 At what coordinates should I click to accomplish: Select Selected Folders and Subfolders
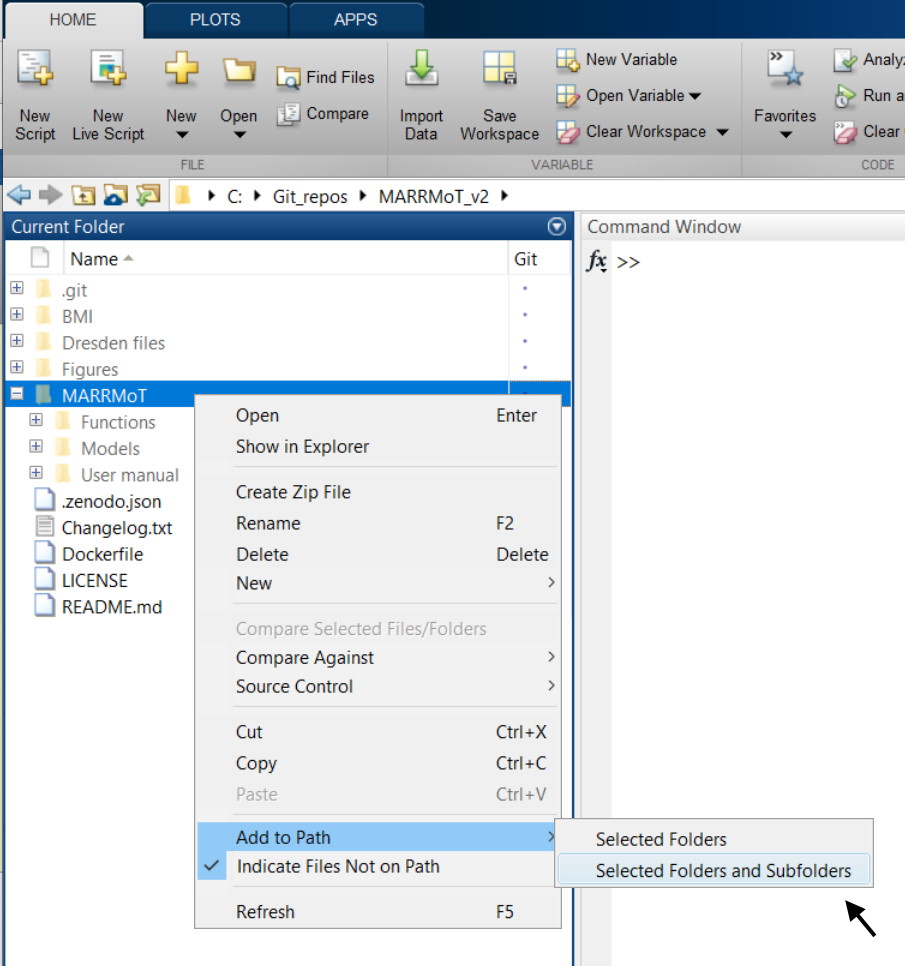tap(714, 870)
